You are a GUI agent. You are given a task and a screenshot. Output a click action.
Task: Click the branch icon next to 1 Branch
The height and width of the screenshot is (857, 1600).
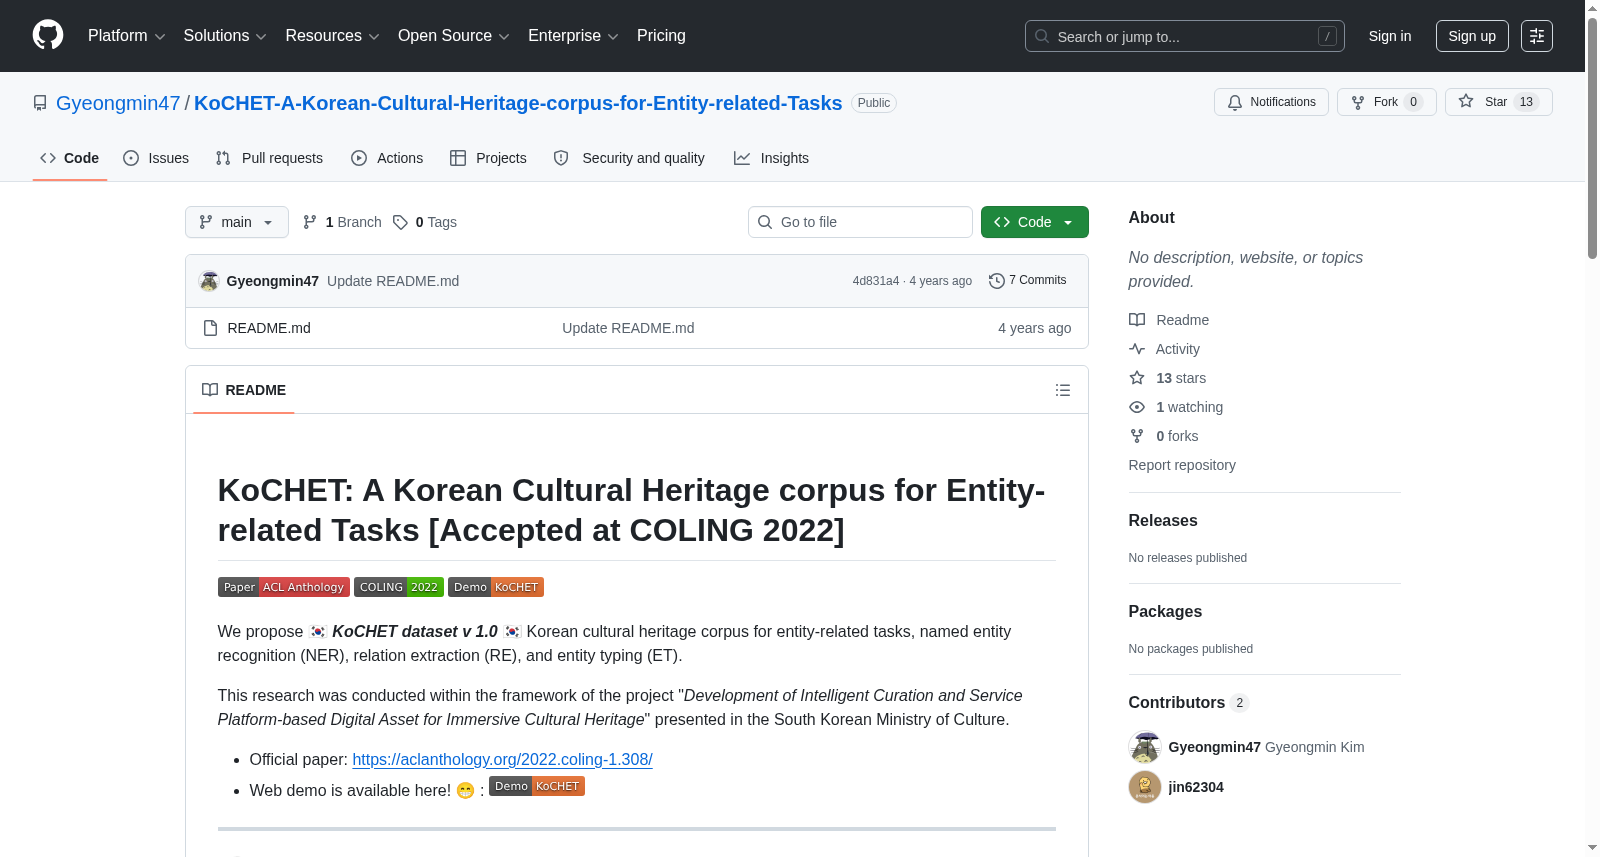pos(310,222)
